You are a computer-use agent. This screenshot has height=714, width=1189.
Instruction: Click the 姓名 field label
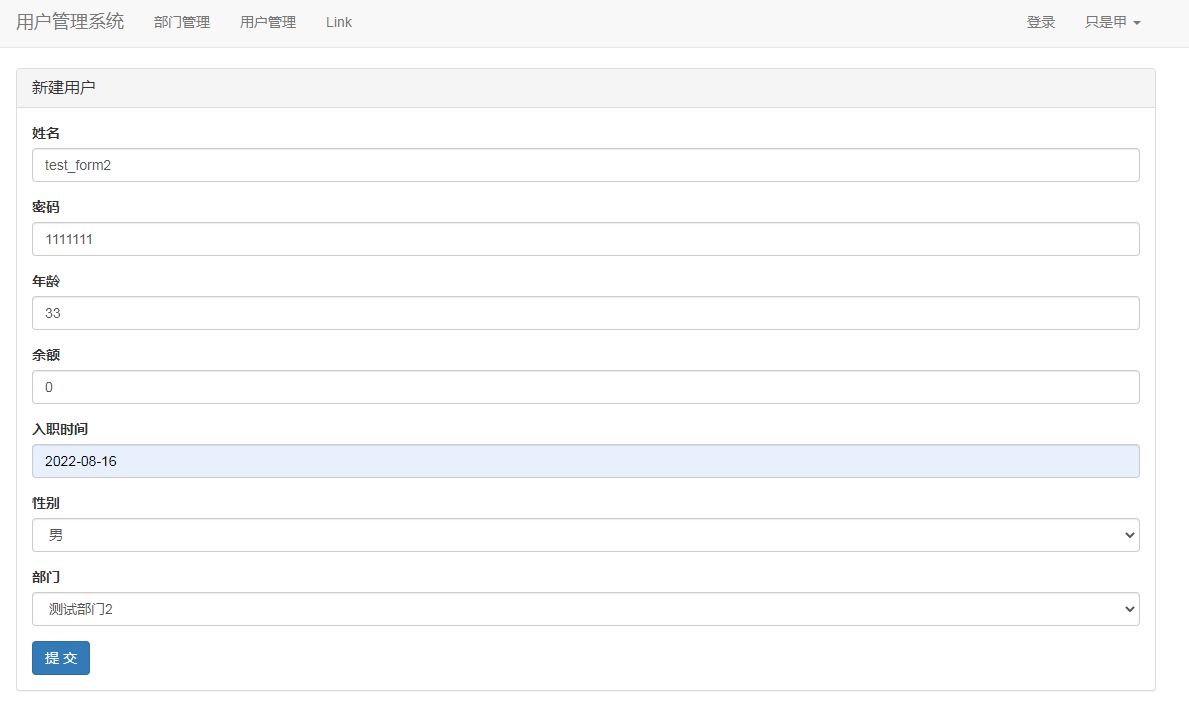pyautogui.click(x=45, y=133)
